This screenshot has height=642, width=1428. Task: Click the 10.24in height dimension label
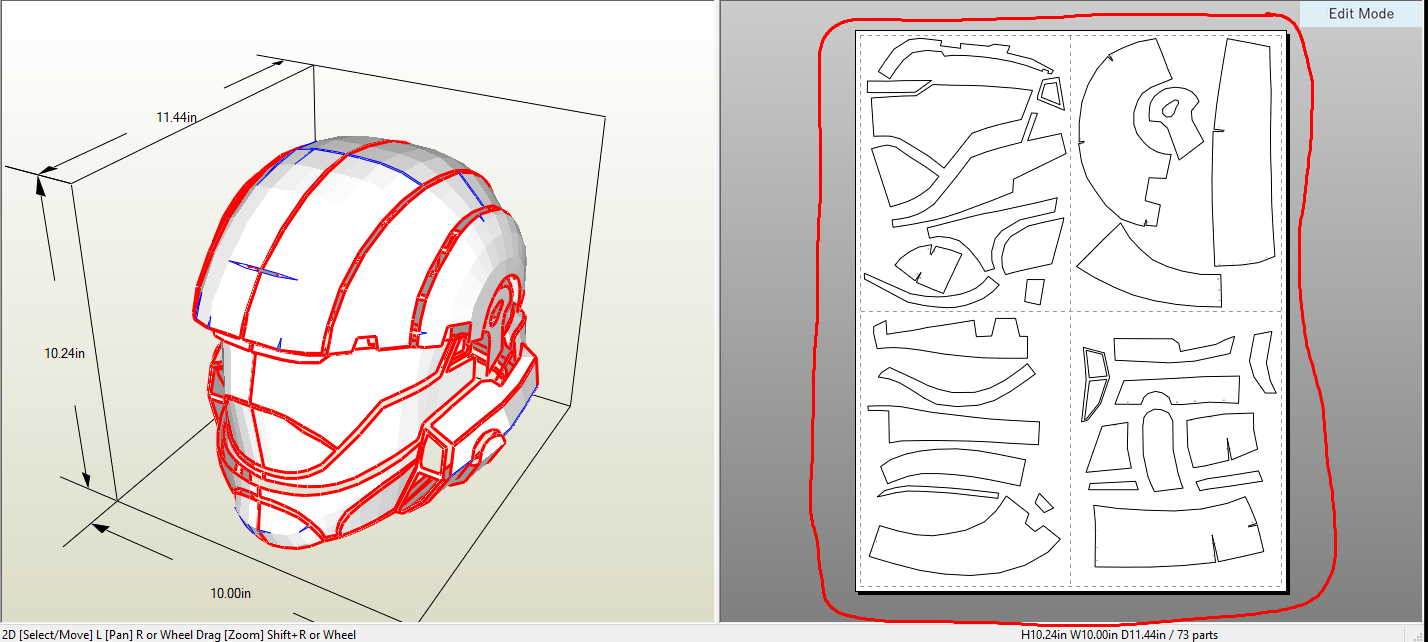pyautogui.click(x=64, y=353)
